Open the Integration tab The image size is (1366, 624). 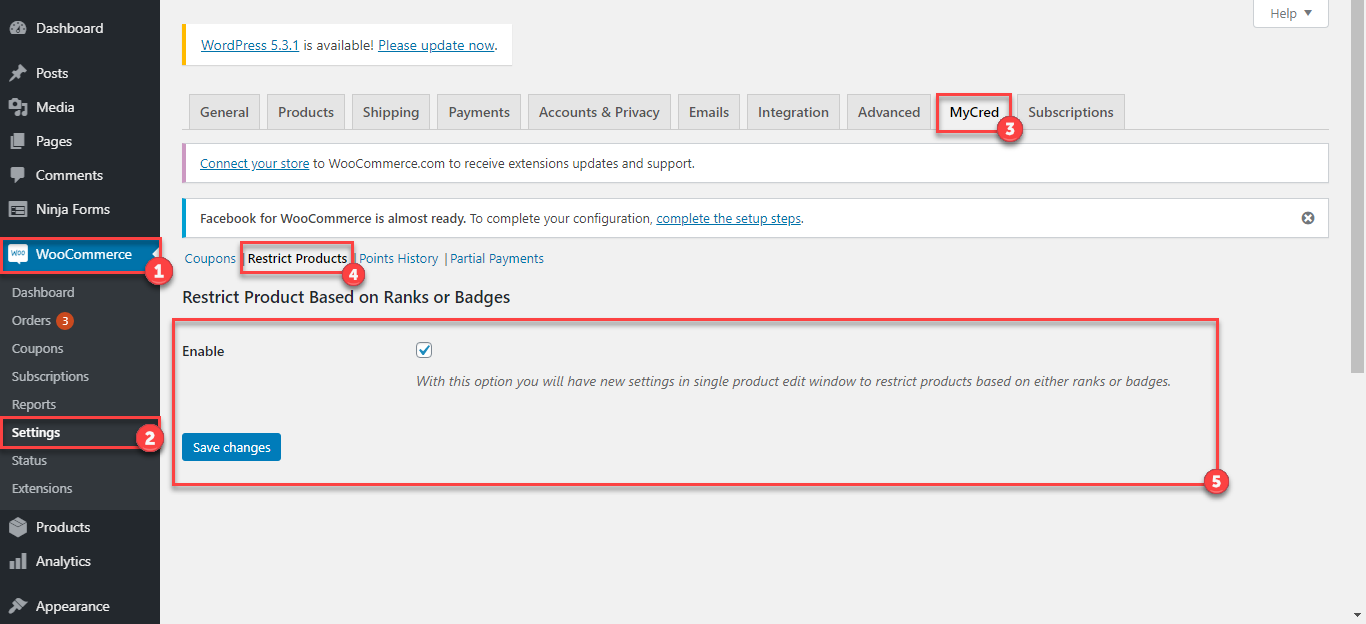(x=794, y=112)
